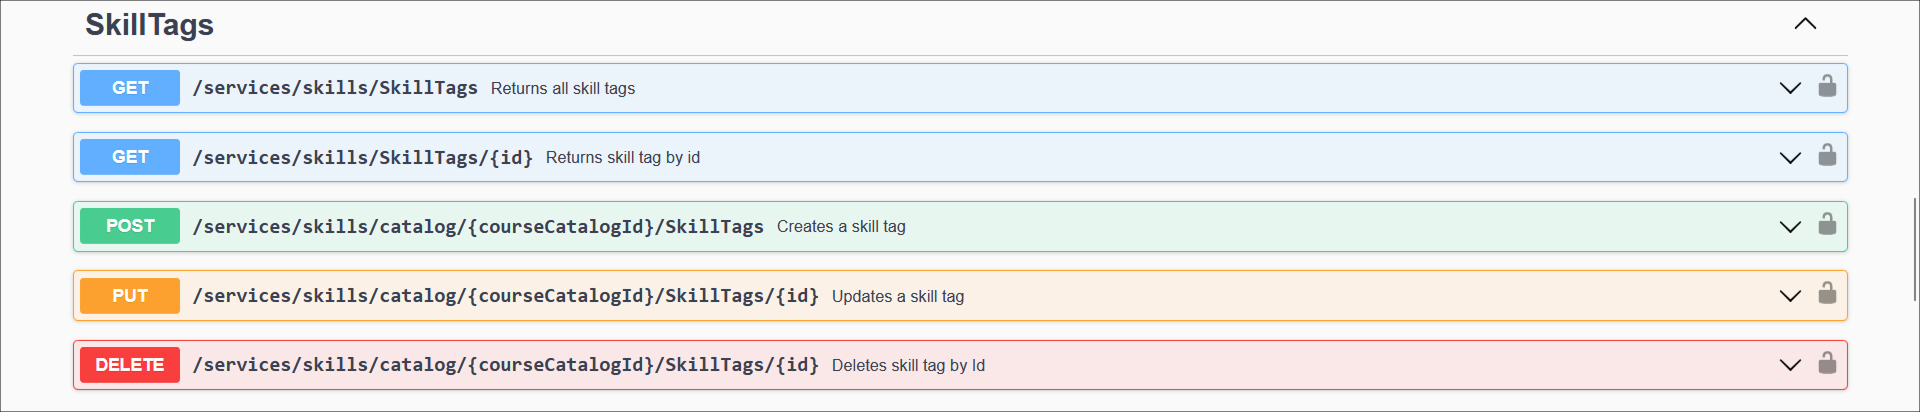
Task: Open the POST catalog SkillTags endpoint path
Action: tap(478, 227)
